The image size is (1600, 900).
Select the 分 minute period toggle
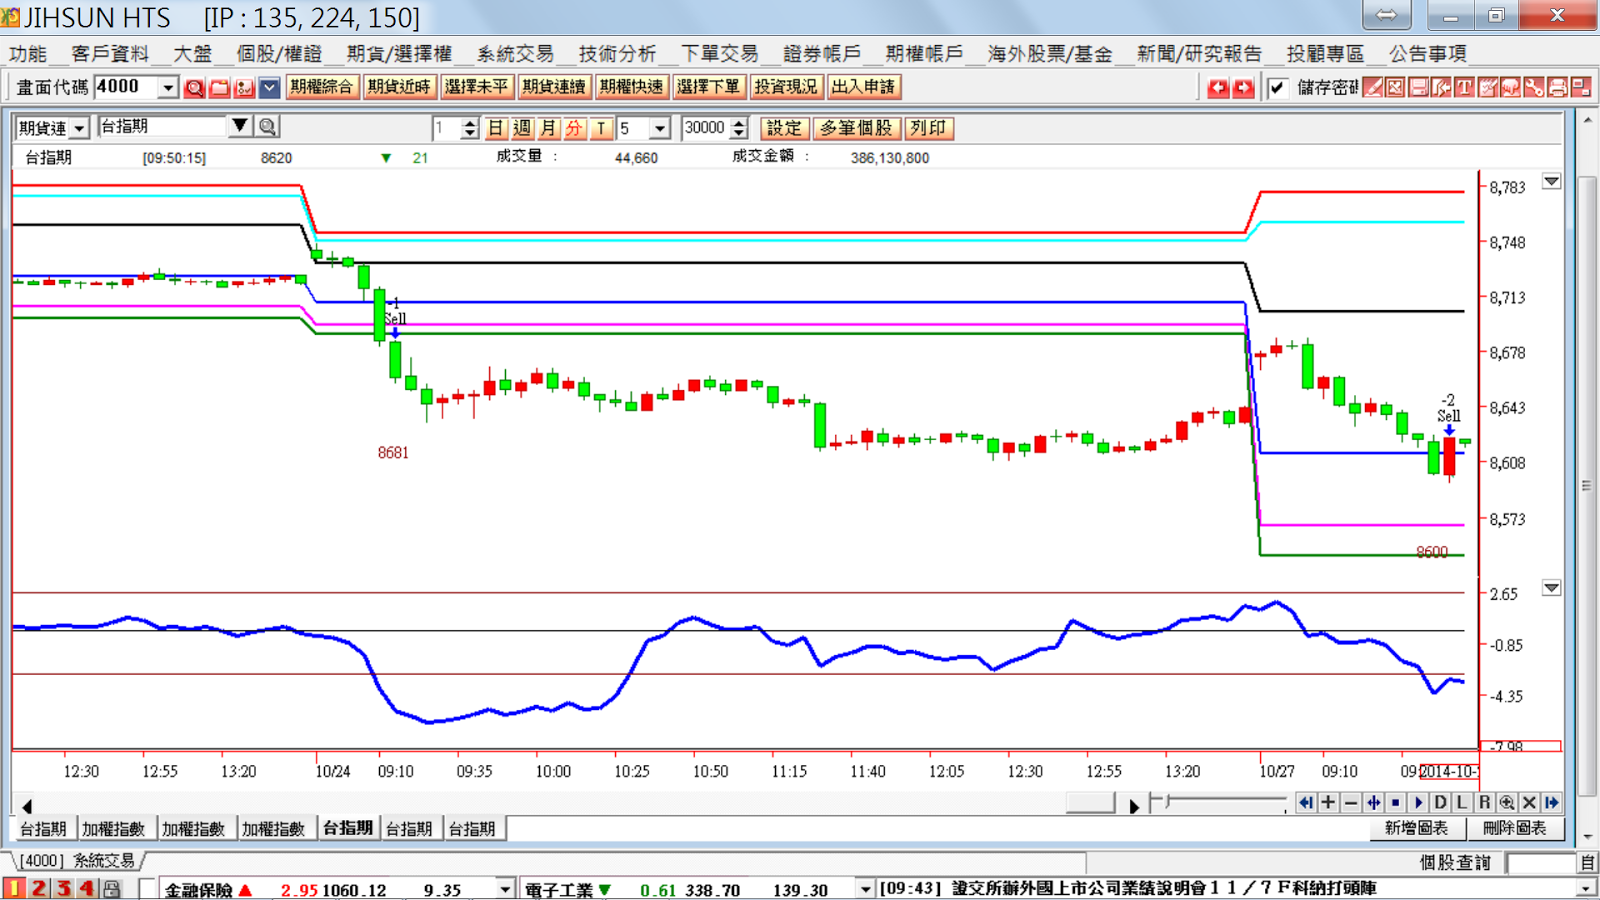click(574, 128)
